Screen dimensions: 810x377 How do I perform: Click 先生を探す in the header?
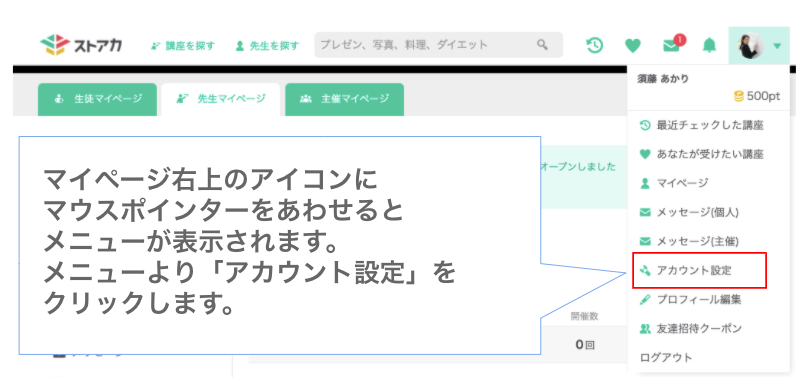click(267, 45)
